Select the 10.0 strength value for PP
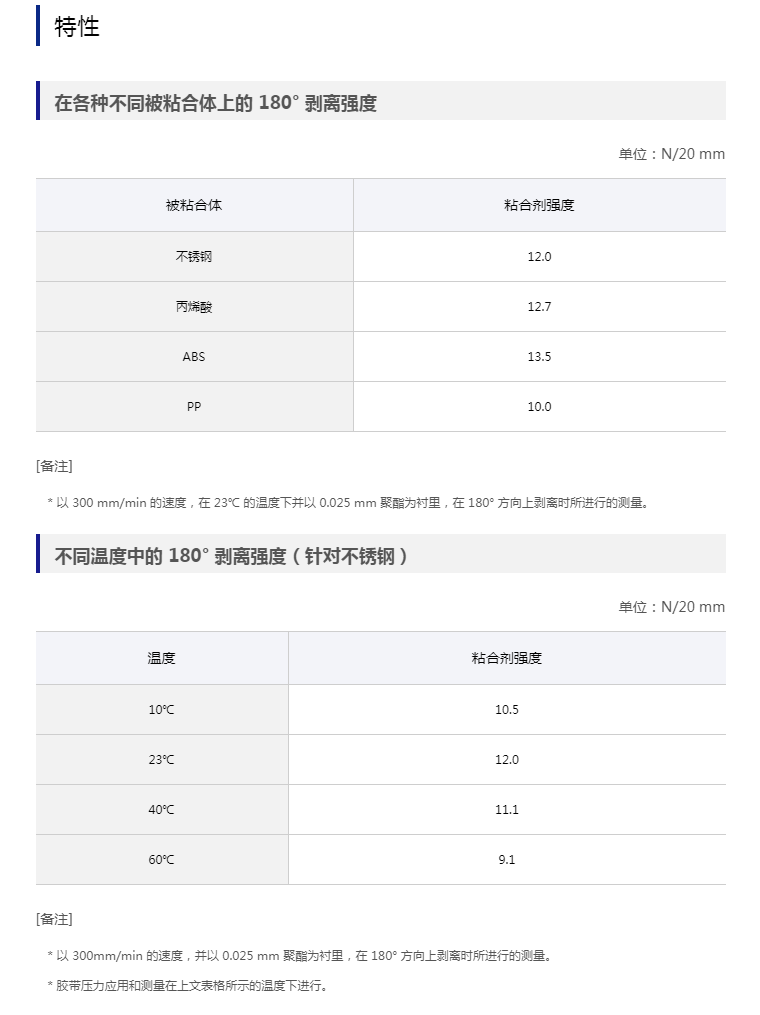 click(539, 406)
